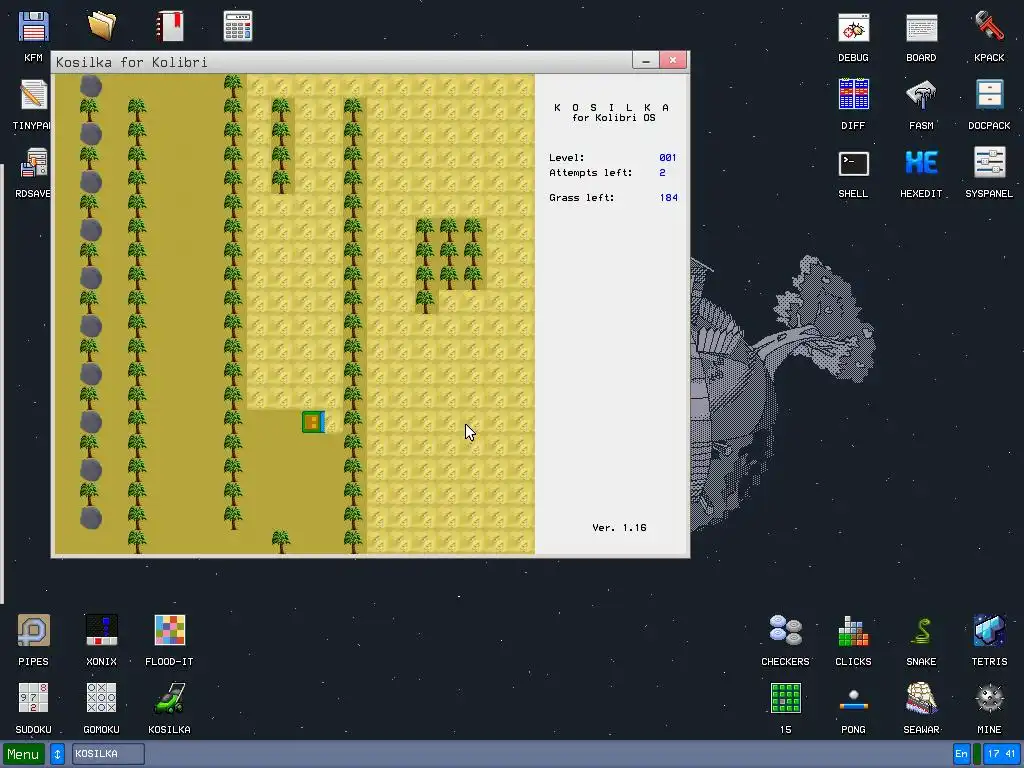The width and height of the screenshot is (1024, 768).
Task: Open the TINYPAD editor icon
Action: (33, 95)
